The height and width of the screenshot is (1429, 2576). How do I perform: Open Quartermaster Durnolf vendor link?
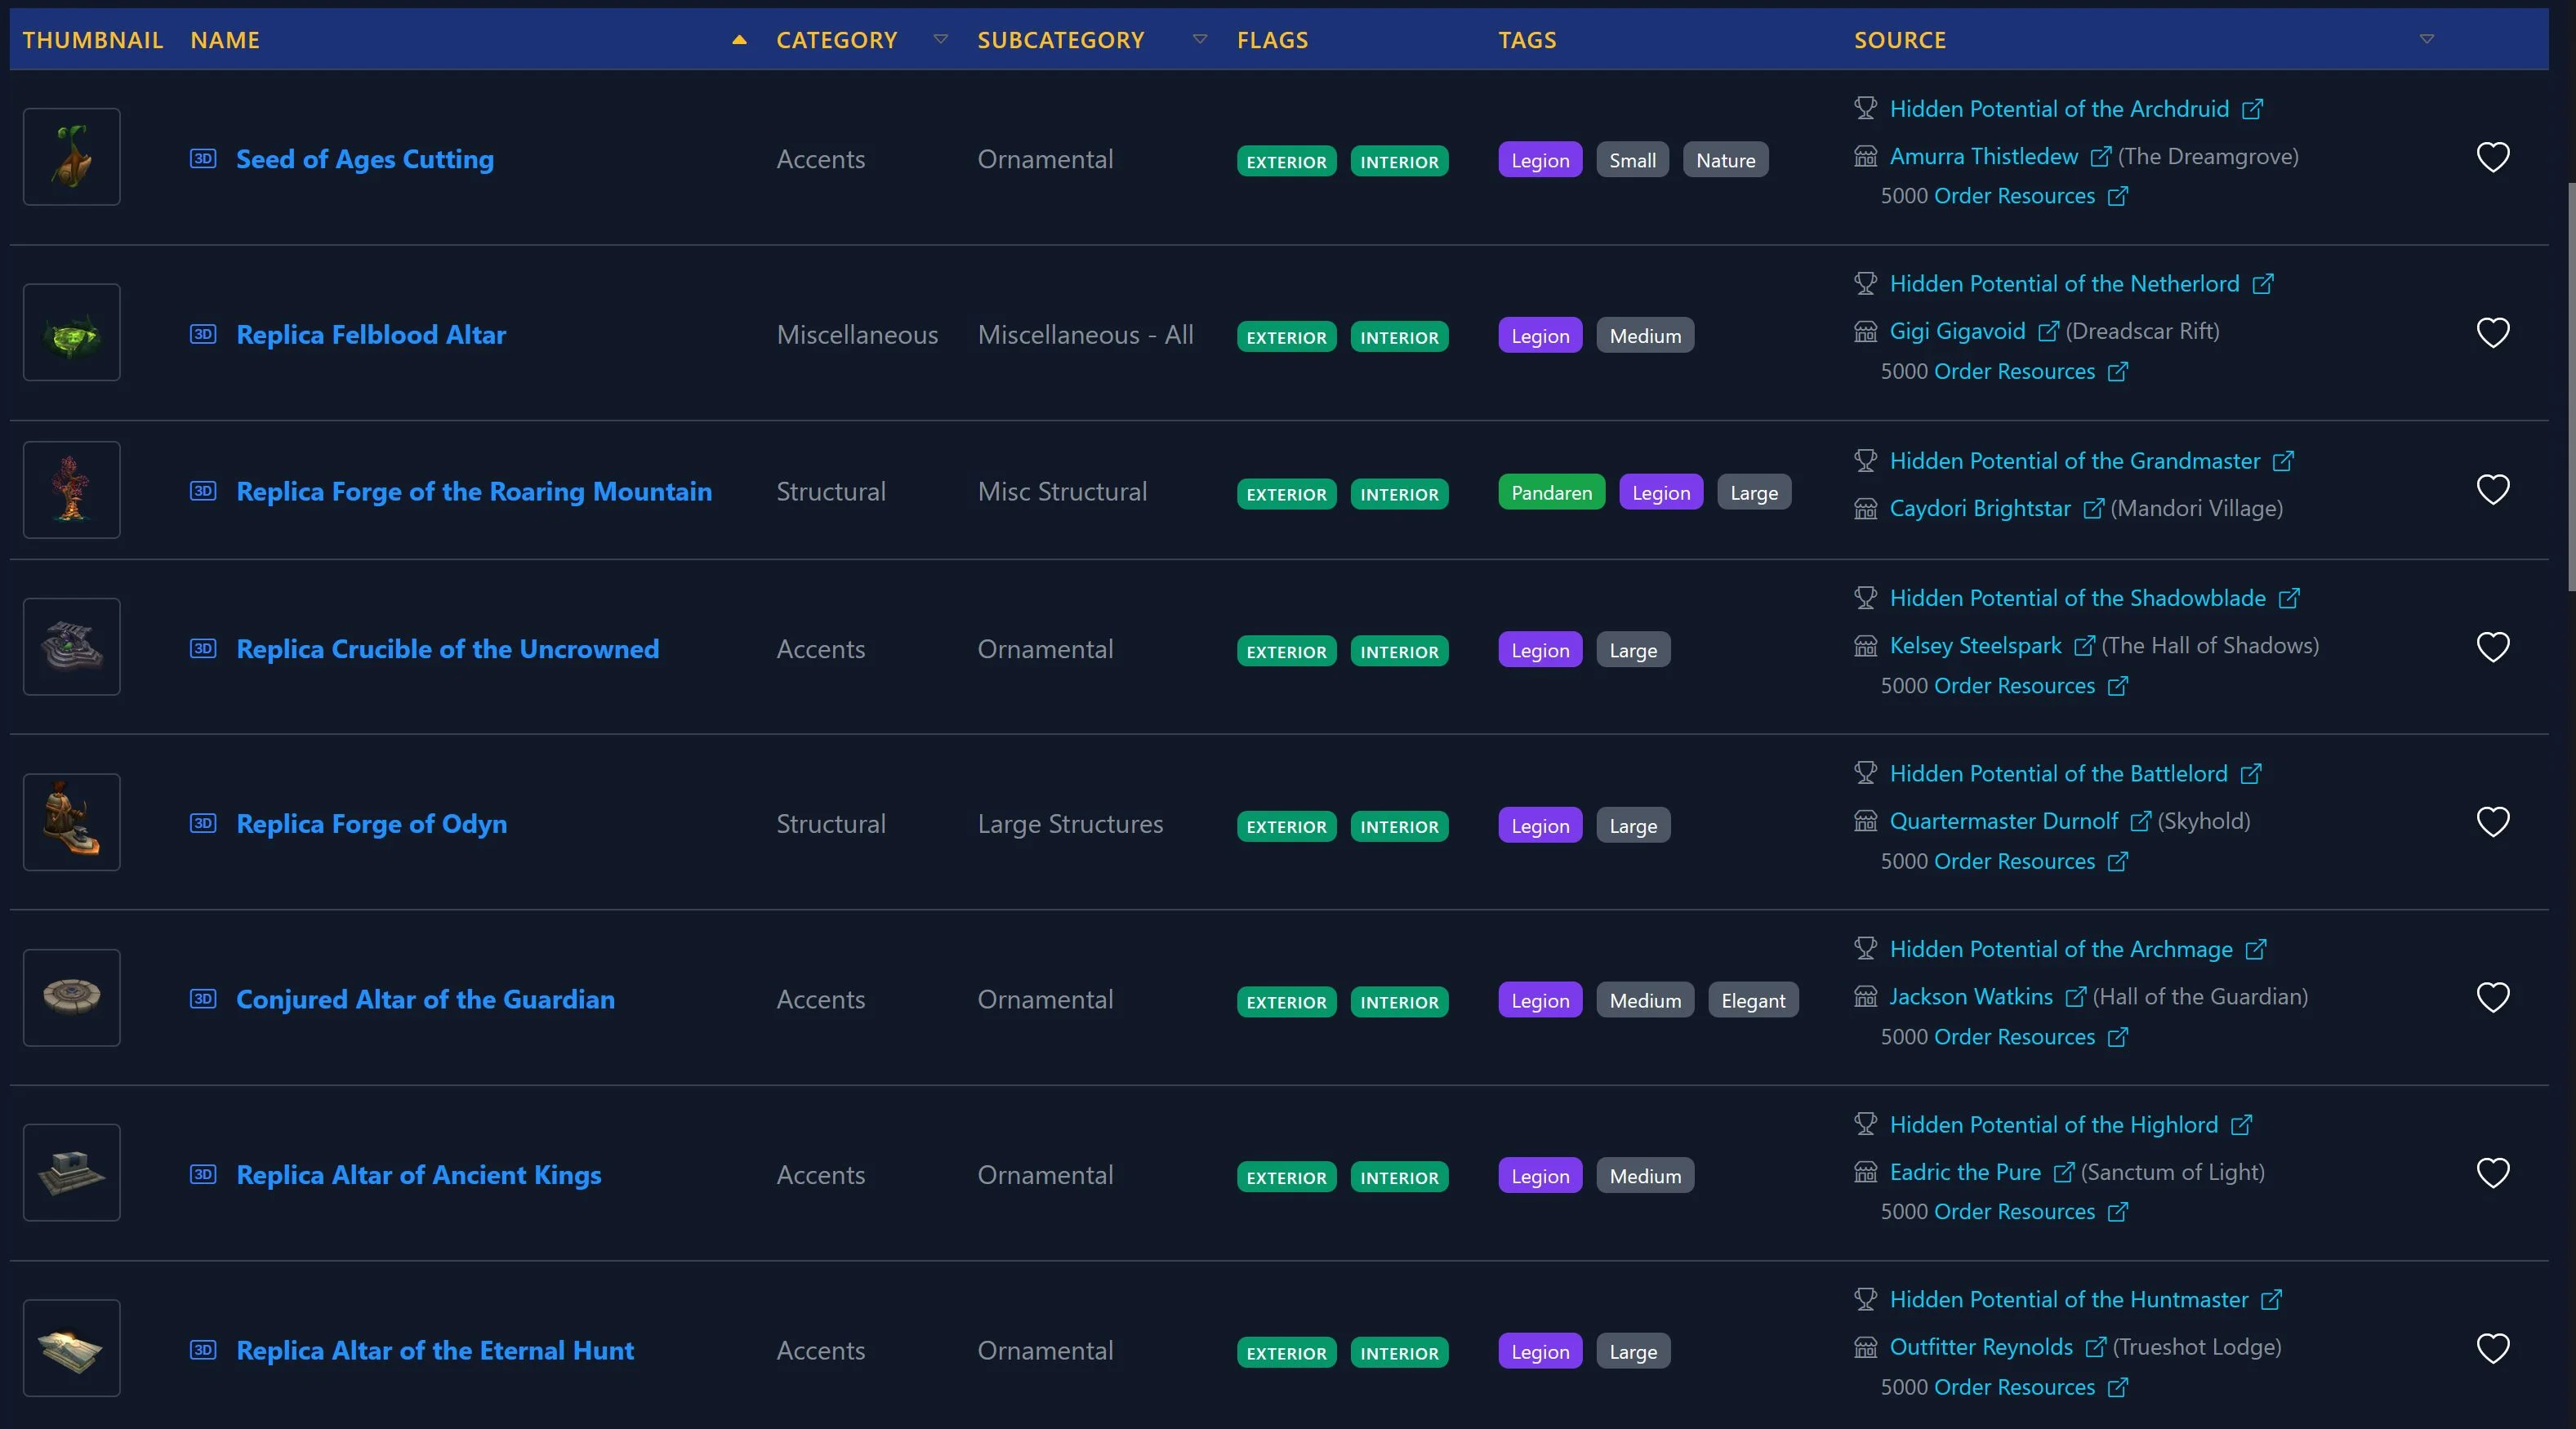point(2003,821)
